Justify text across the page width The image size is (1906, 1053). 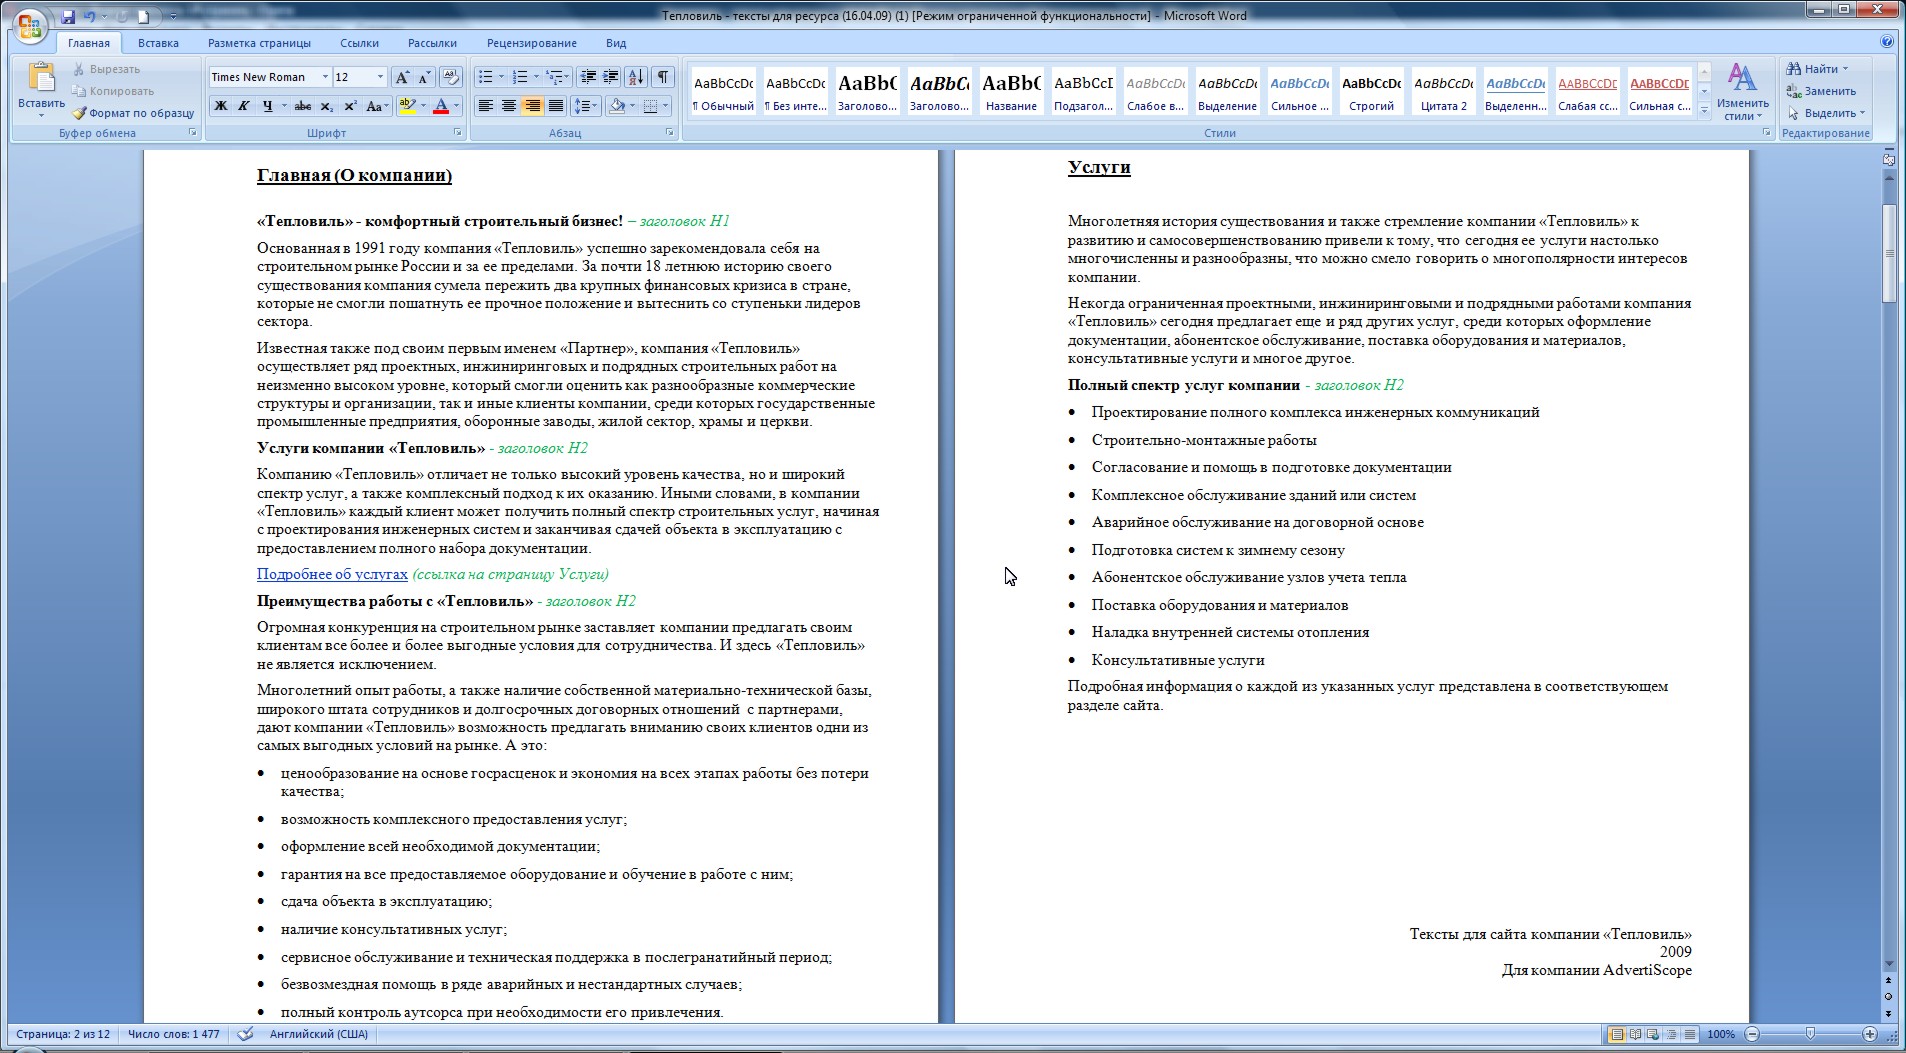556,106
